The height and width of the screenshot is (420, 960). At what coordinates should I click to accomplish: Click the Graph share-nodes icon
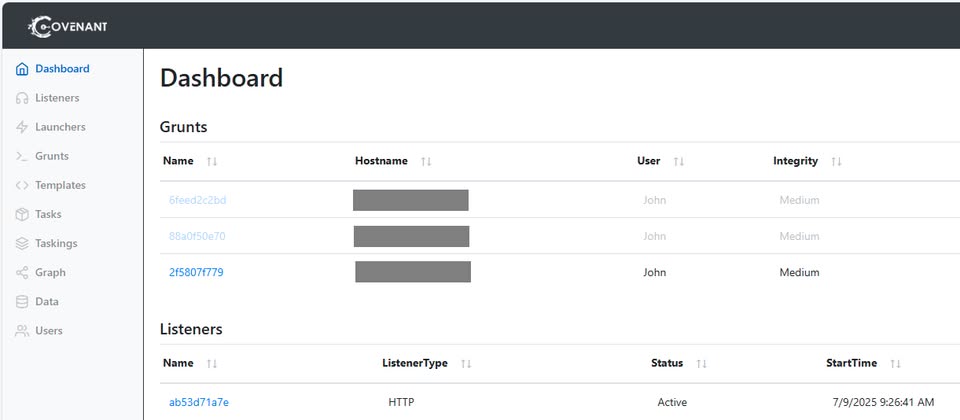22,272
